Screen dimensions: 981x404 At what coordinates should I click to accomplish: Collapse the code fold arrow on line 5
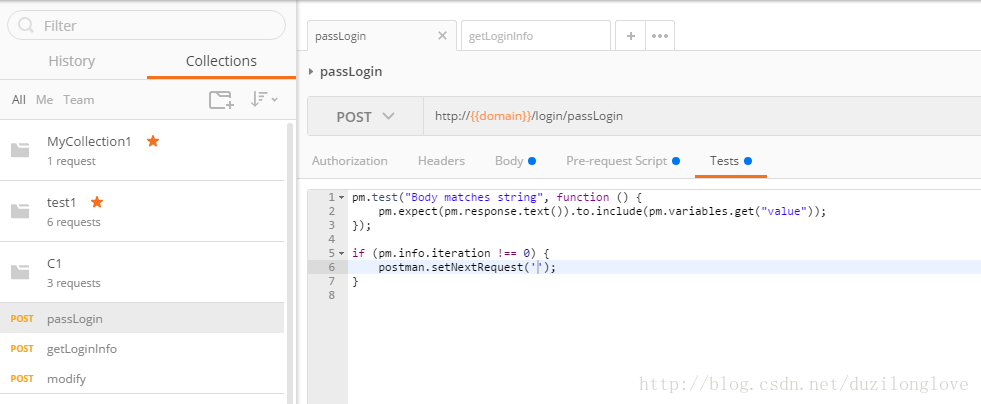tap(342, 253)
